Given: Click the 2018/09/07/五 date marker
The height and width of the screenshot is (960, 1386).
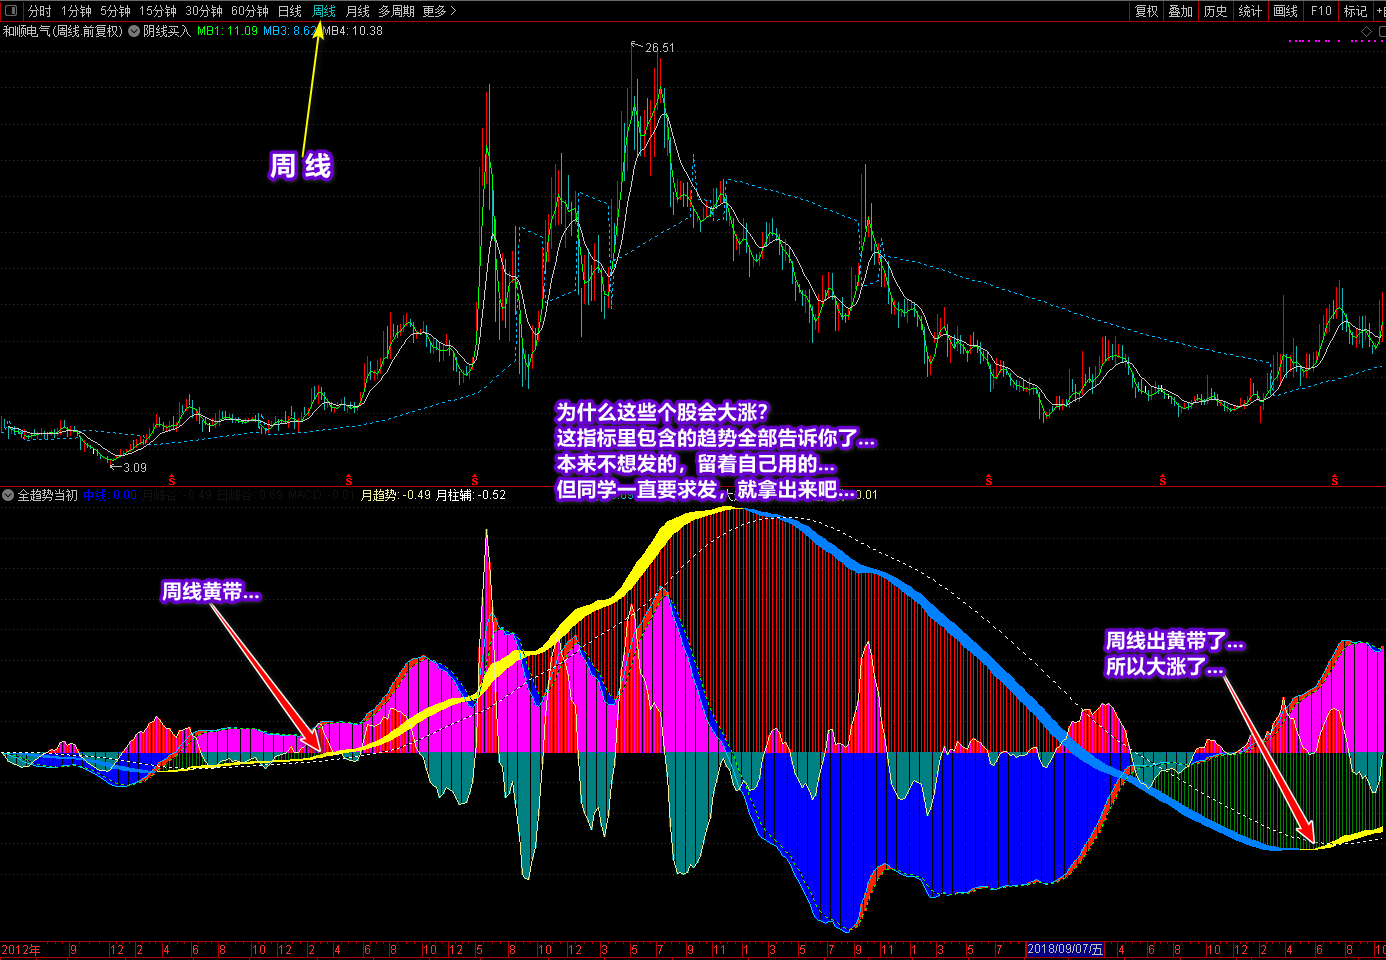Looking at the screenshot, I should coord(1066,949).
